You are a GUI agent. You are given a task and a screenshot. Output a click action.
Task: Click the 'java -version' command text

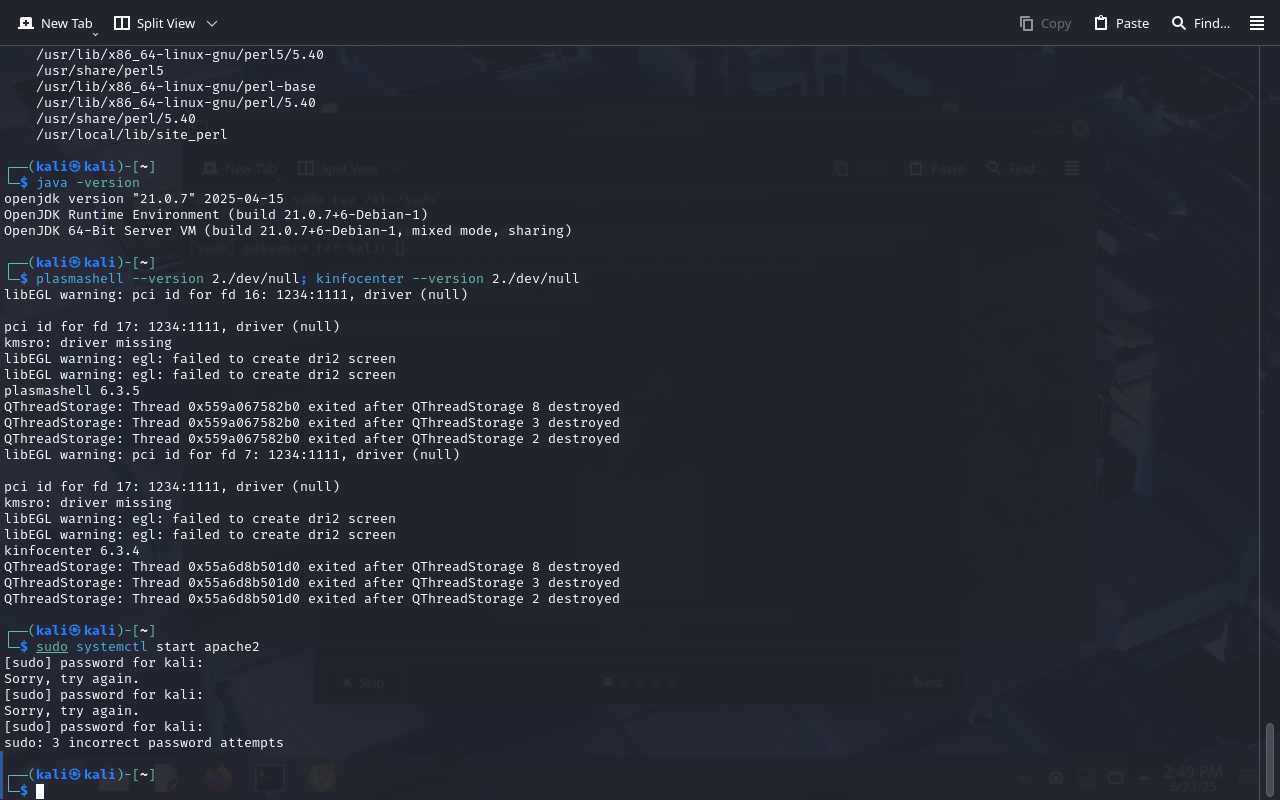(88, 183)
